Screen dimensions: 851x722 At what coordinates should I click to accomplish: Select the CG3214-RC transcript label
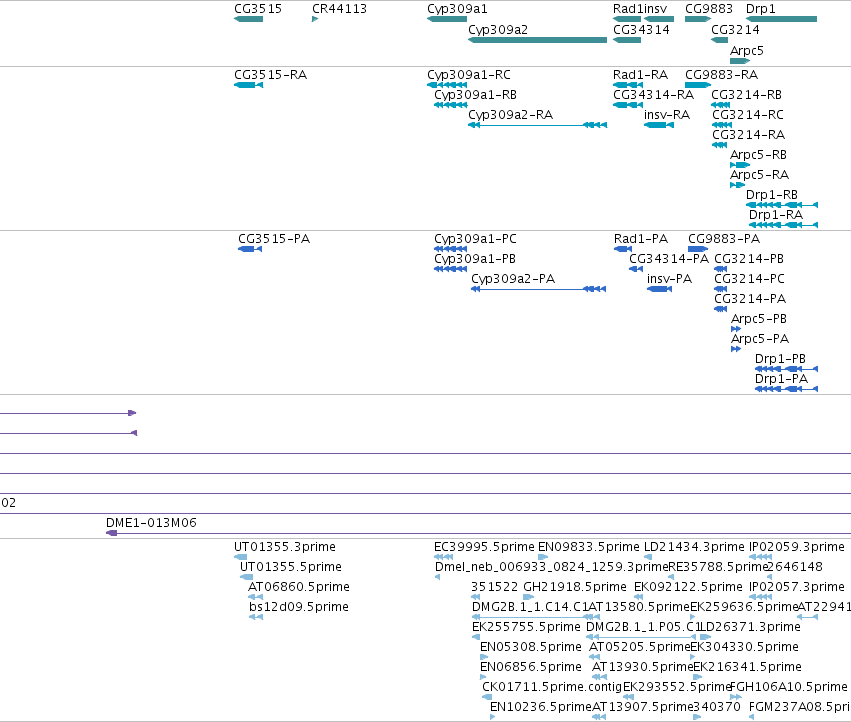click(747, 115)
